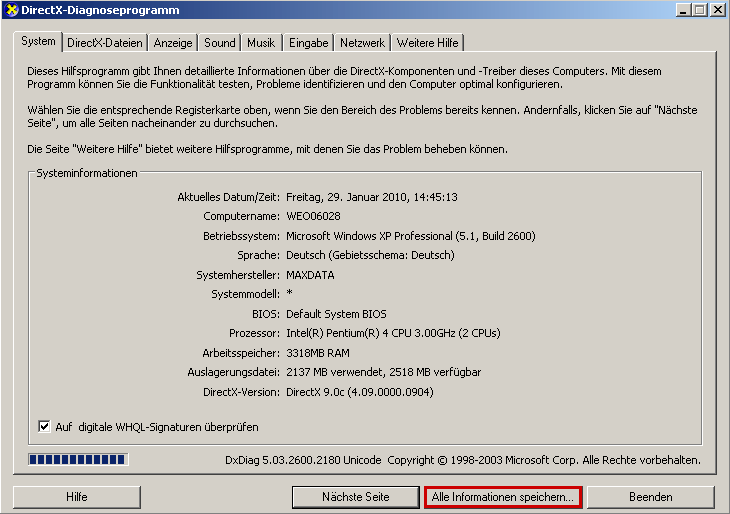This screenshot has height=514, width=730.
Task: Click the Arbeitsspeicher label
Action: 241,353
